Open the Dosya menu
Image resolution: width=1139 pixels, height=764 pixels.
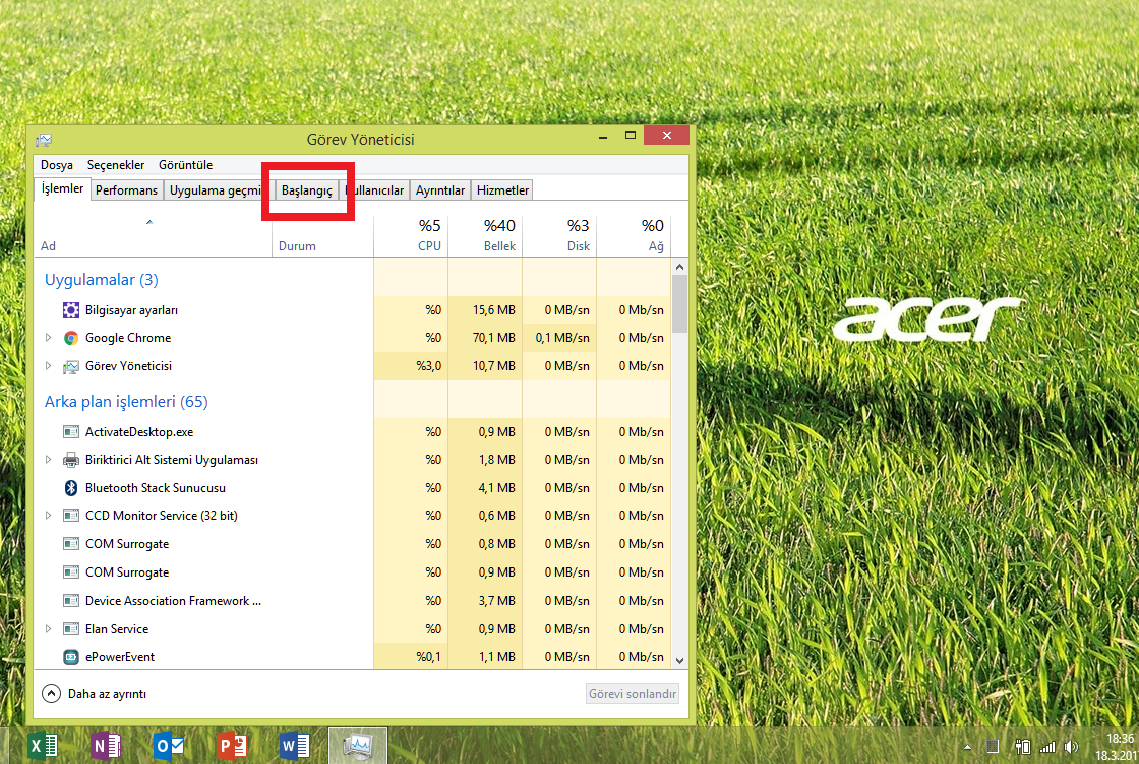coord(57,165)
